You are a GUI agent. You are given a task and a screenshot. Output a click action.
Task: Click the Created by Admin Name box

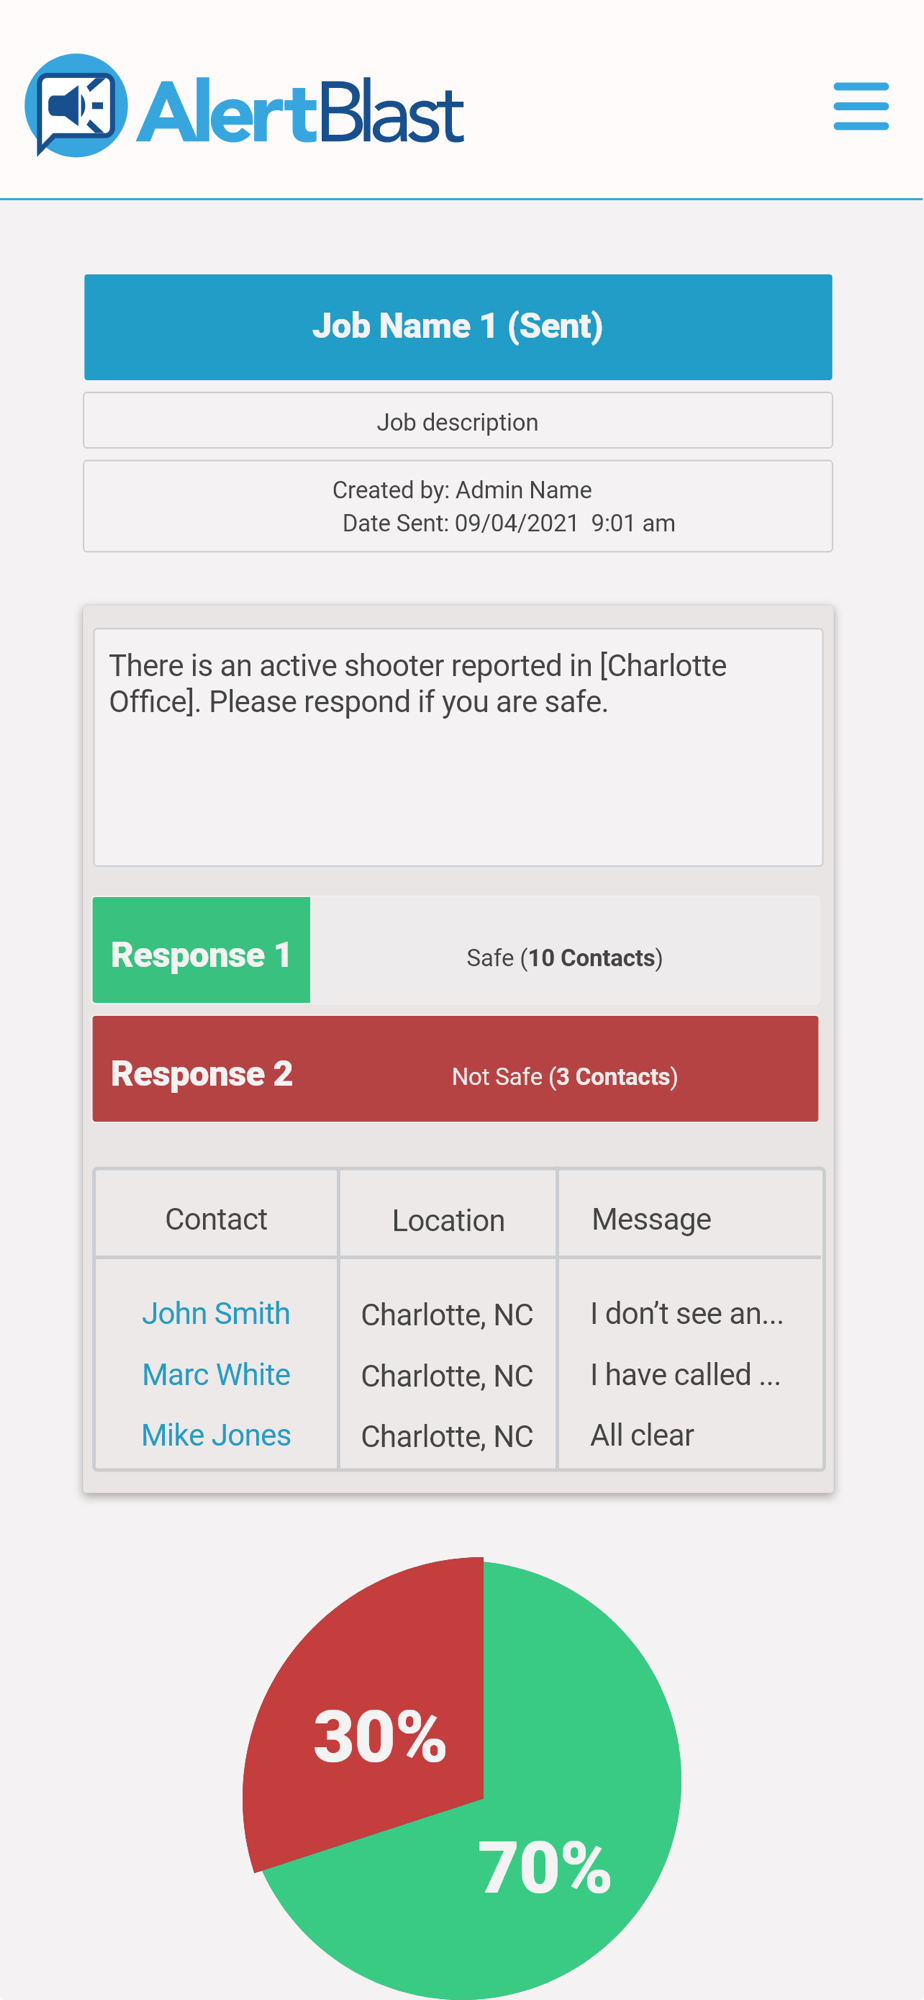(458, 506)
